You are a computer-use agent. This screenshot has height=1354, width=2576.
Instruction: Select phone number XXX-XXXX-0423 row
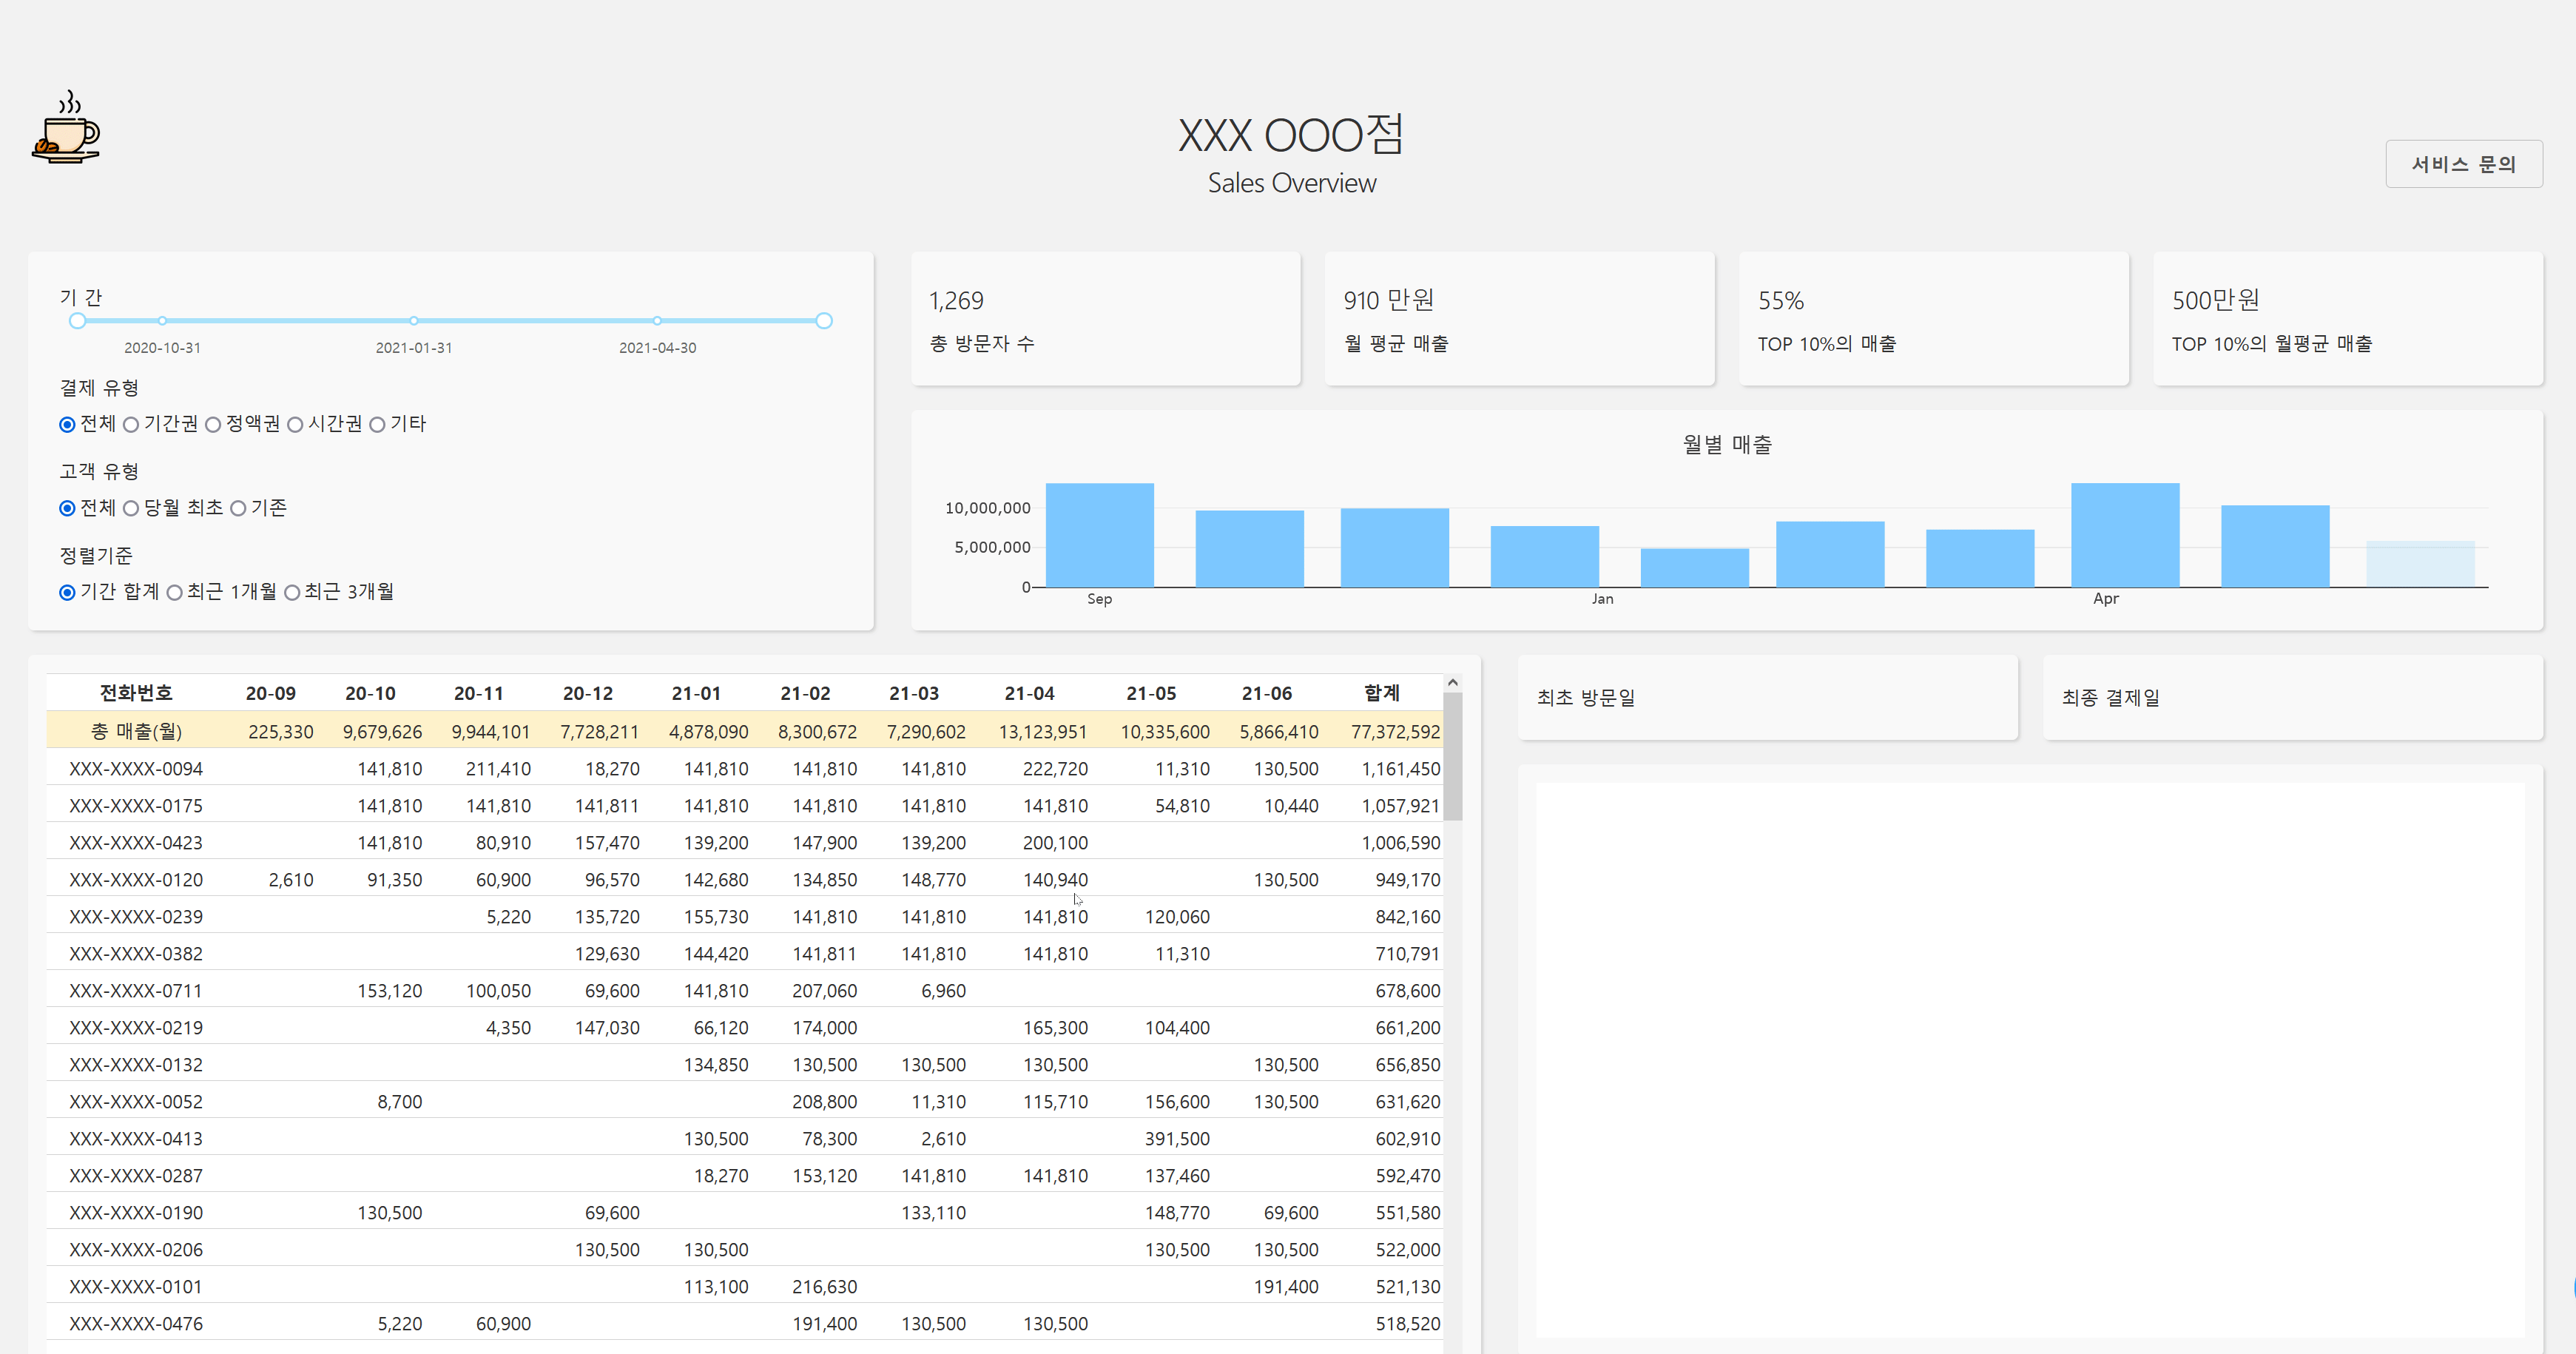[136, 843]
